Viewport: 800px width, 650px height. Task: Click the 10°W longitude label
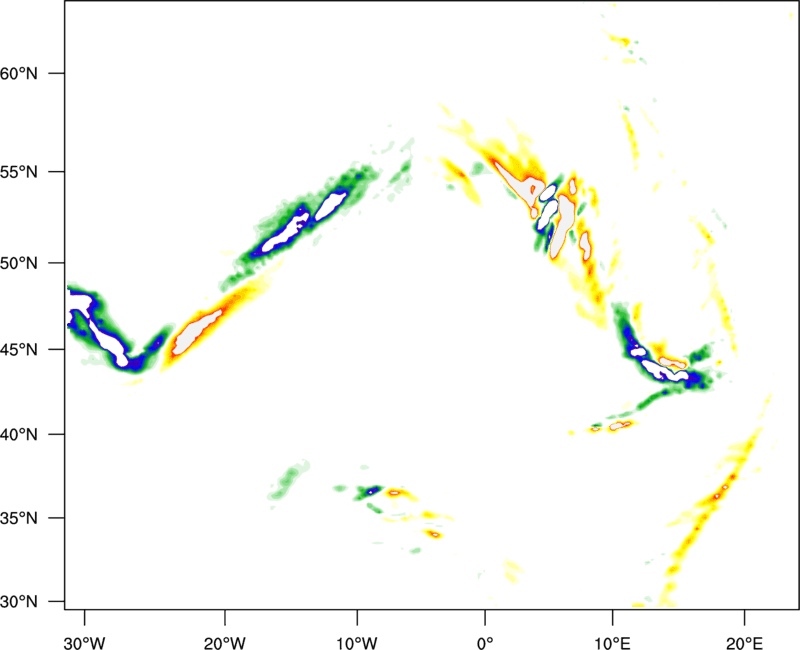(x=357, y=643)
